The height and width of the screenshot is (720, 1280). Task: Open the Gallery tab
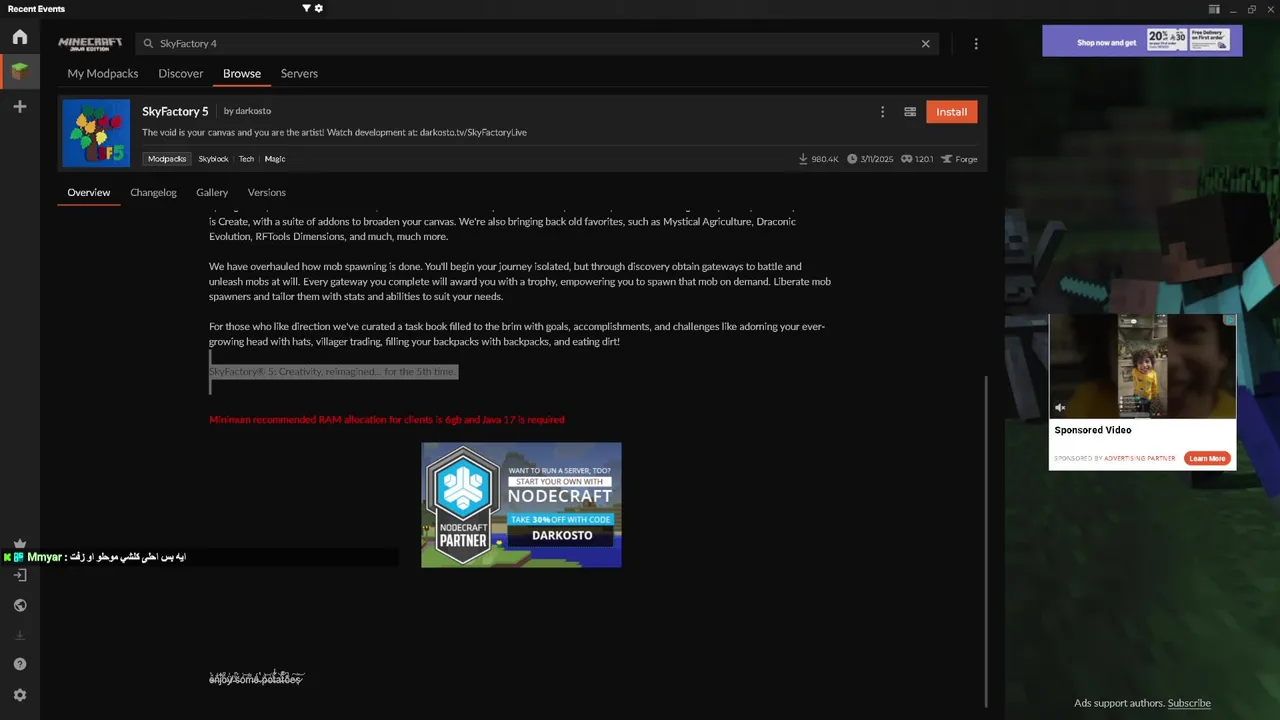pos(212,192)
